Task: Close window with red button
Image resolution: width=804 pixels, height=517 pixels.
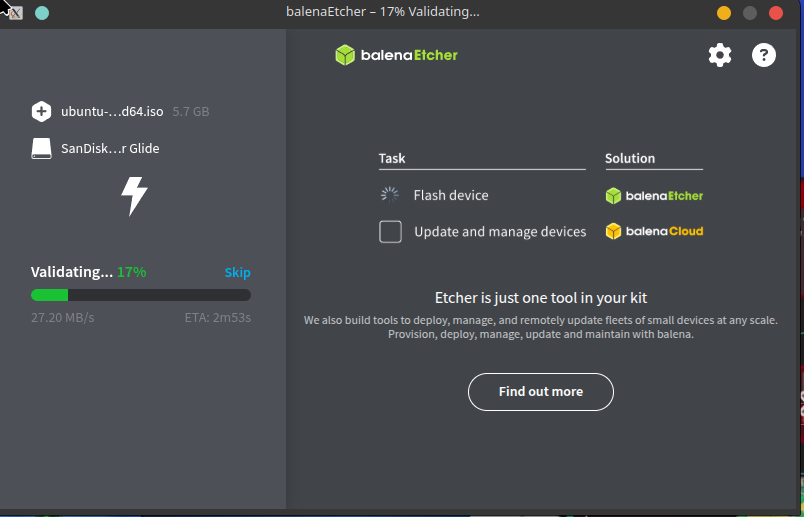Action: [776, 13]
